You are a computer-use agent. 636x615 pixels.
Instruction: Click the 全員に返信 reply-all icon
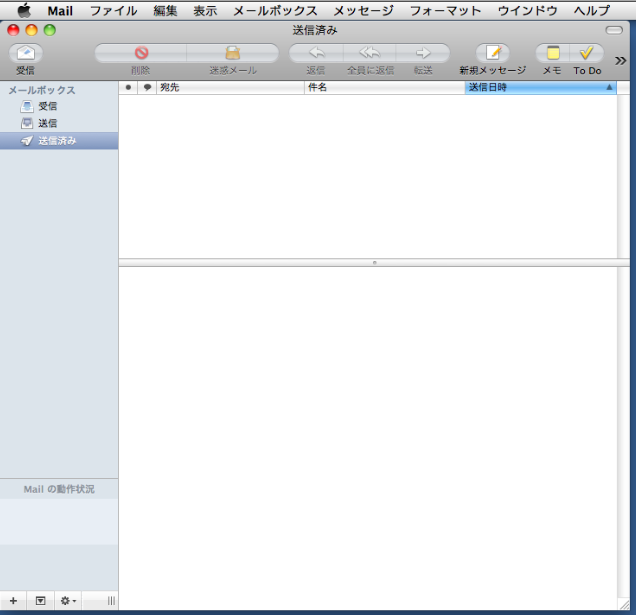(x=369, y=54)
